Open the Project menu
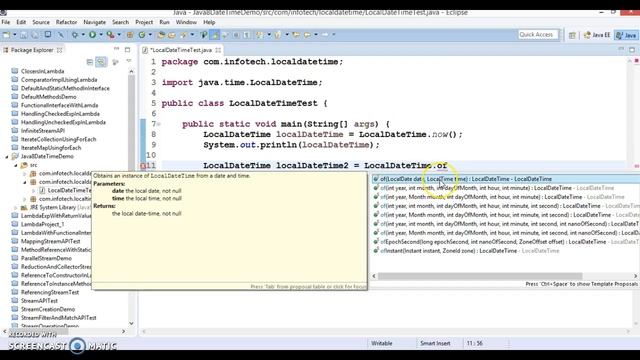The image size is (640, 360). tap(144, 22)
